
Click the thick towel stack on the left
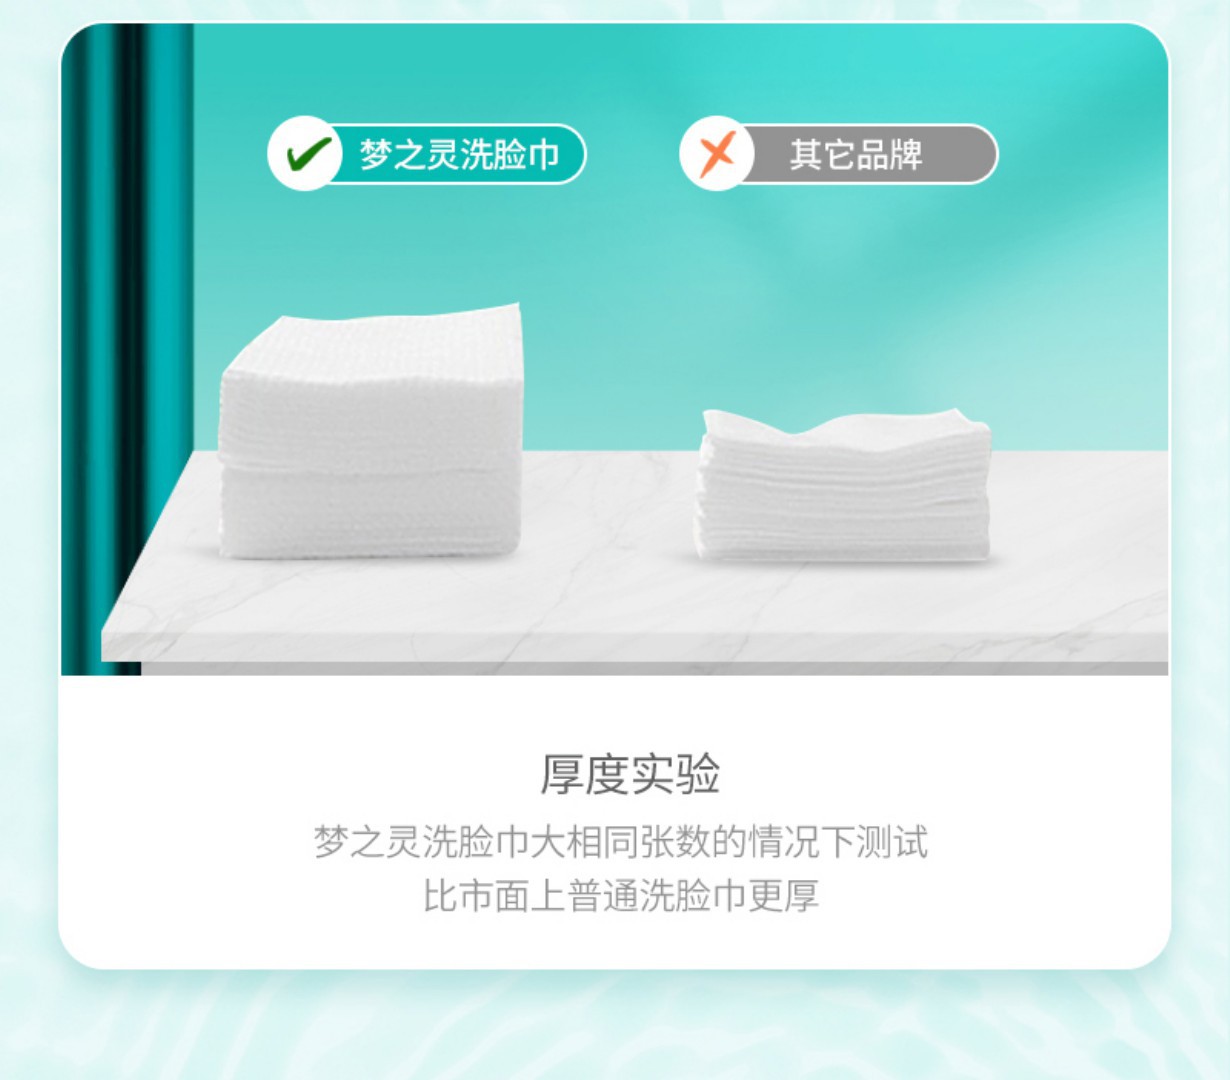[371, 431]
